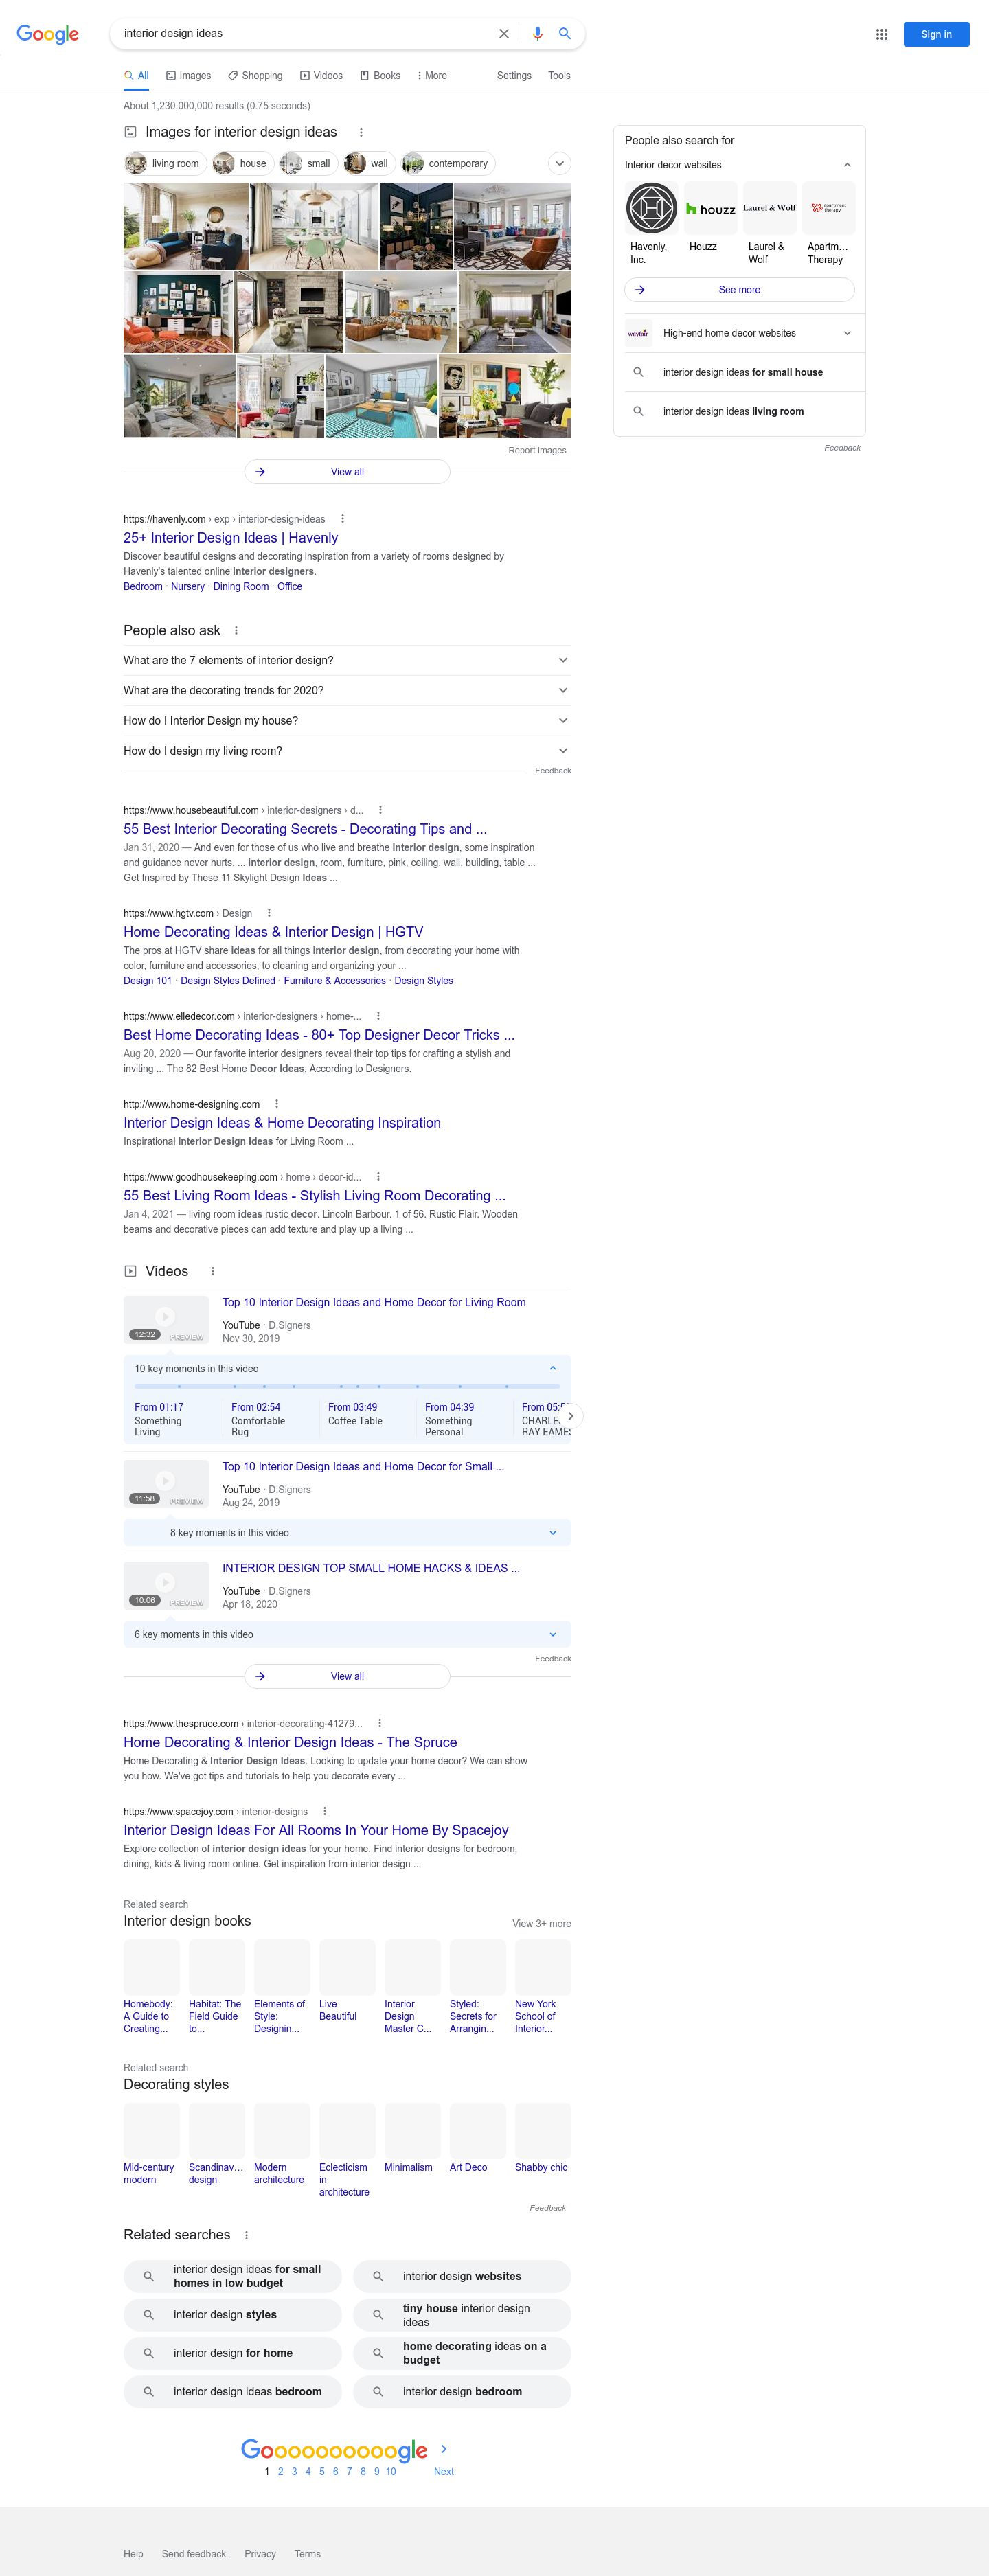Submit search with magnifier icon
Viewport: 989px width, 2576px height.
point(565,34)
